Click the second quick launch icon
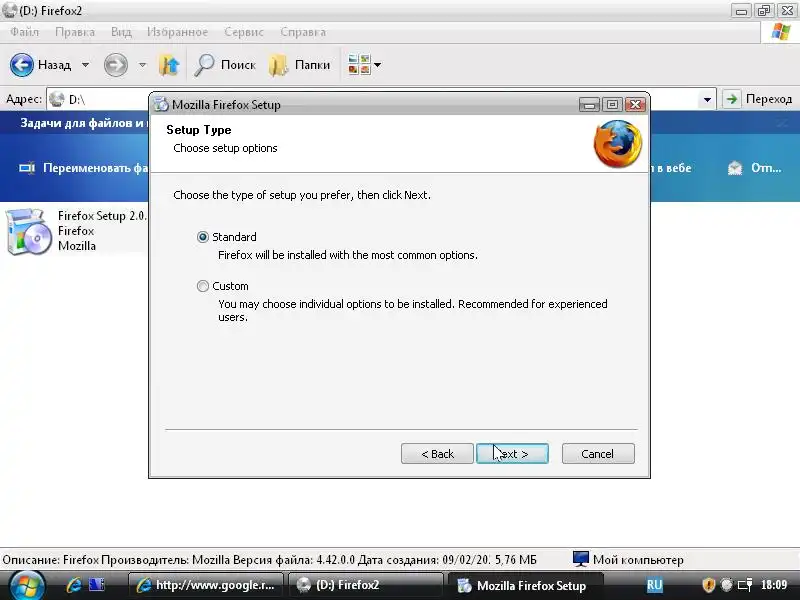This screenshot has height=600, width=800. coord(96,585)
